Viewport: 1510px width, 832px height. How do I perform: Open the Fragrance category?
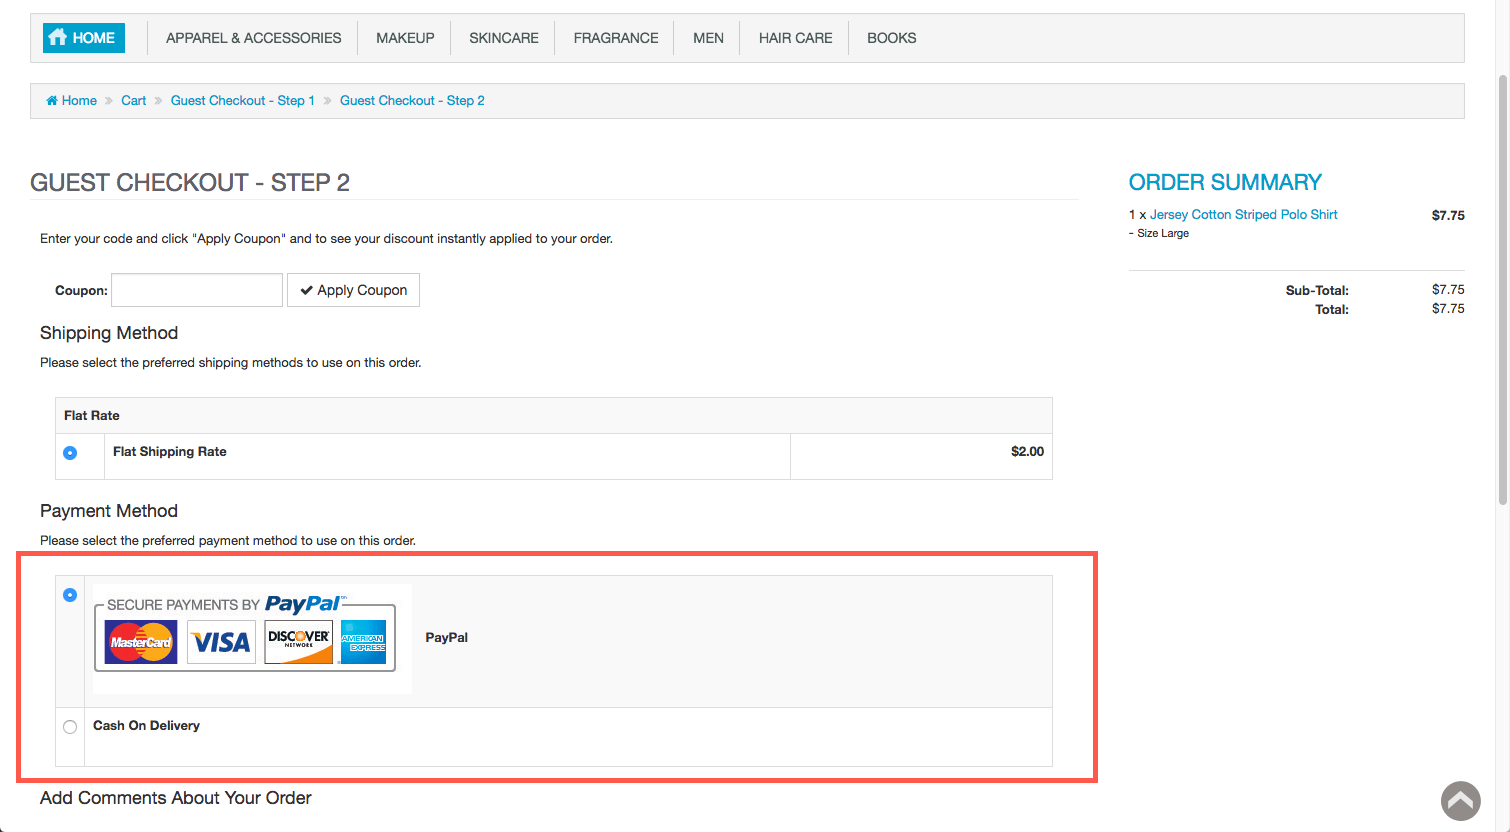pyautogui.click(x=616, y=38)
